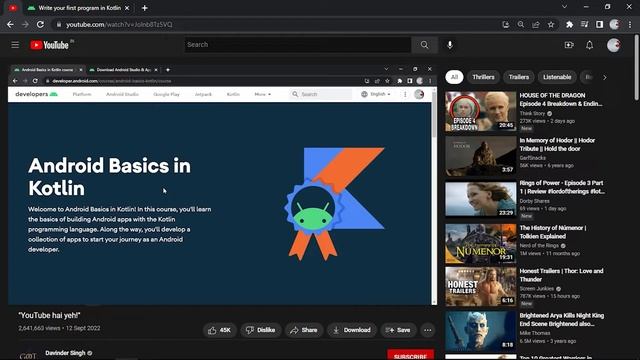This screenshot has width=640, height=360.
Task: Open the YouTube hamburger guide menu
Action: pos(15,44)
